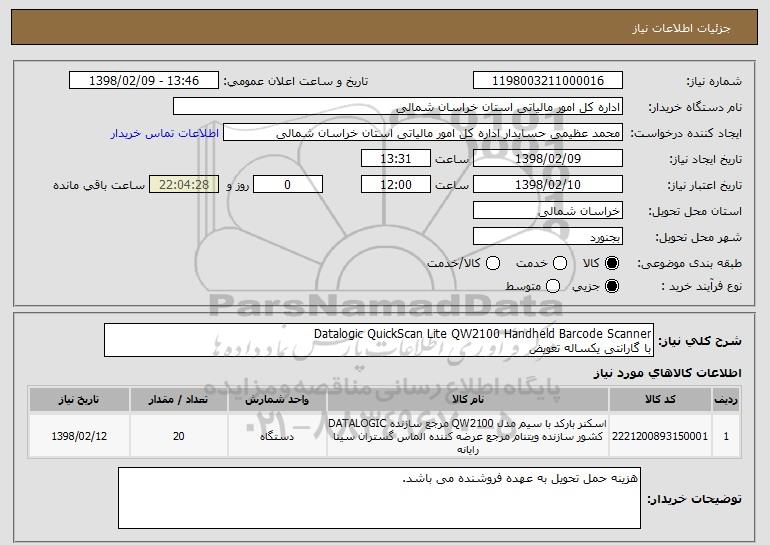This screenshot has width=770, height=545.
Task: Click the نام کالا column header
Action: (468, 400)
